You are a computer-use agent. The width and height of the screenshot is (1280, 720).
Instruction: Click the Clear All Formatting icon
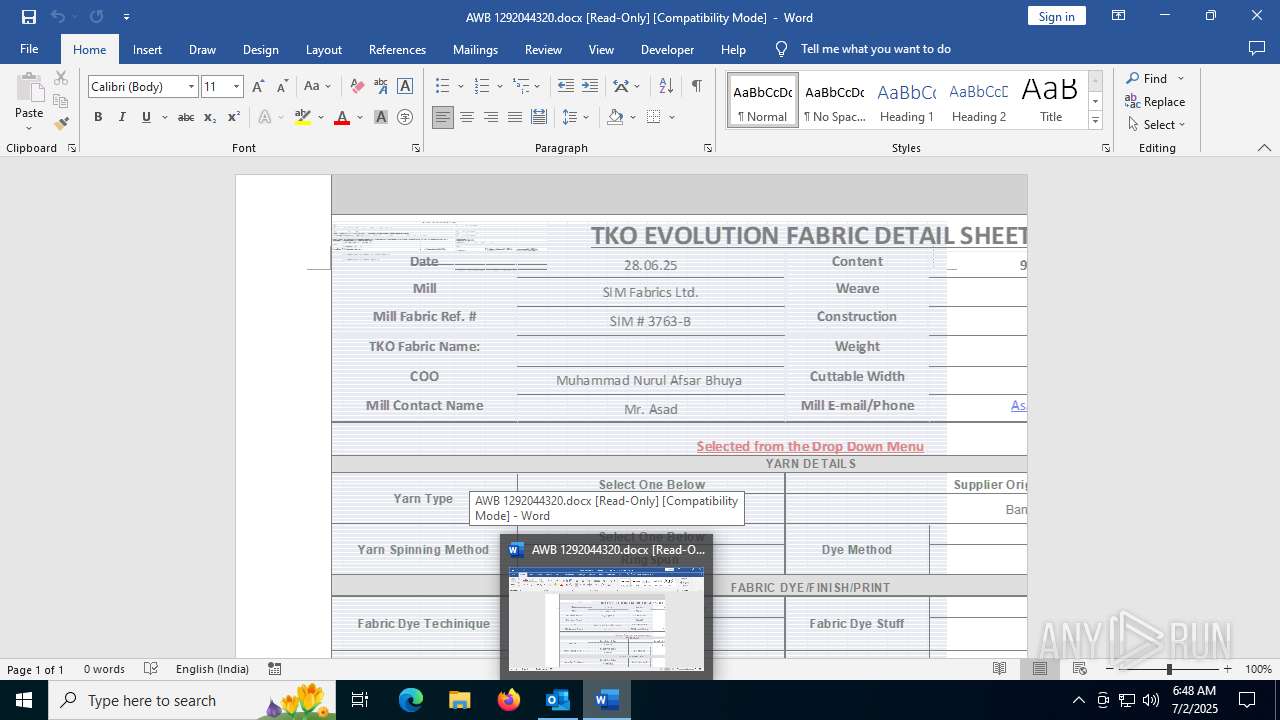[x=357, y=86]
